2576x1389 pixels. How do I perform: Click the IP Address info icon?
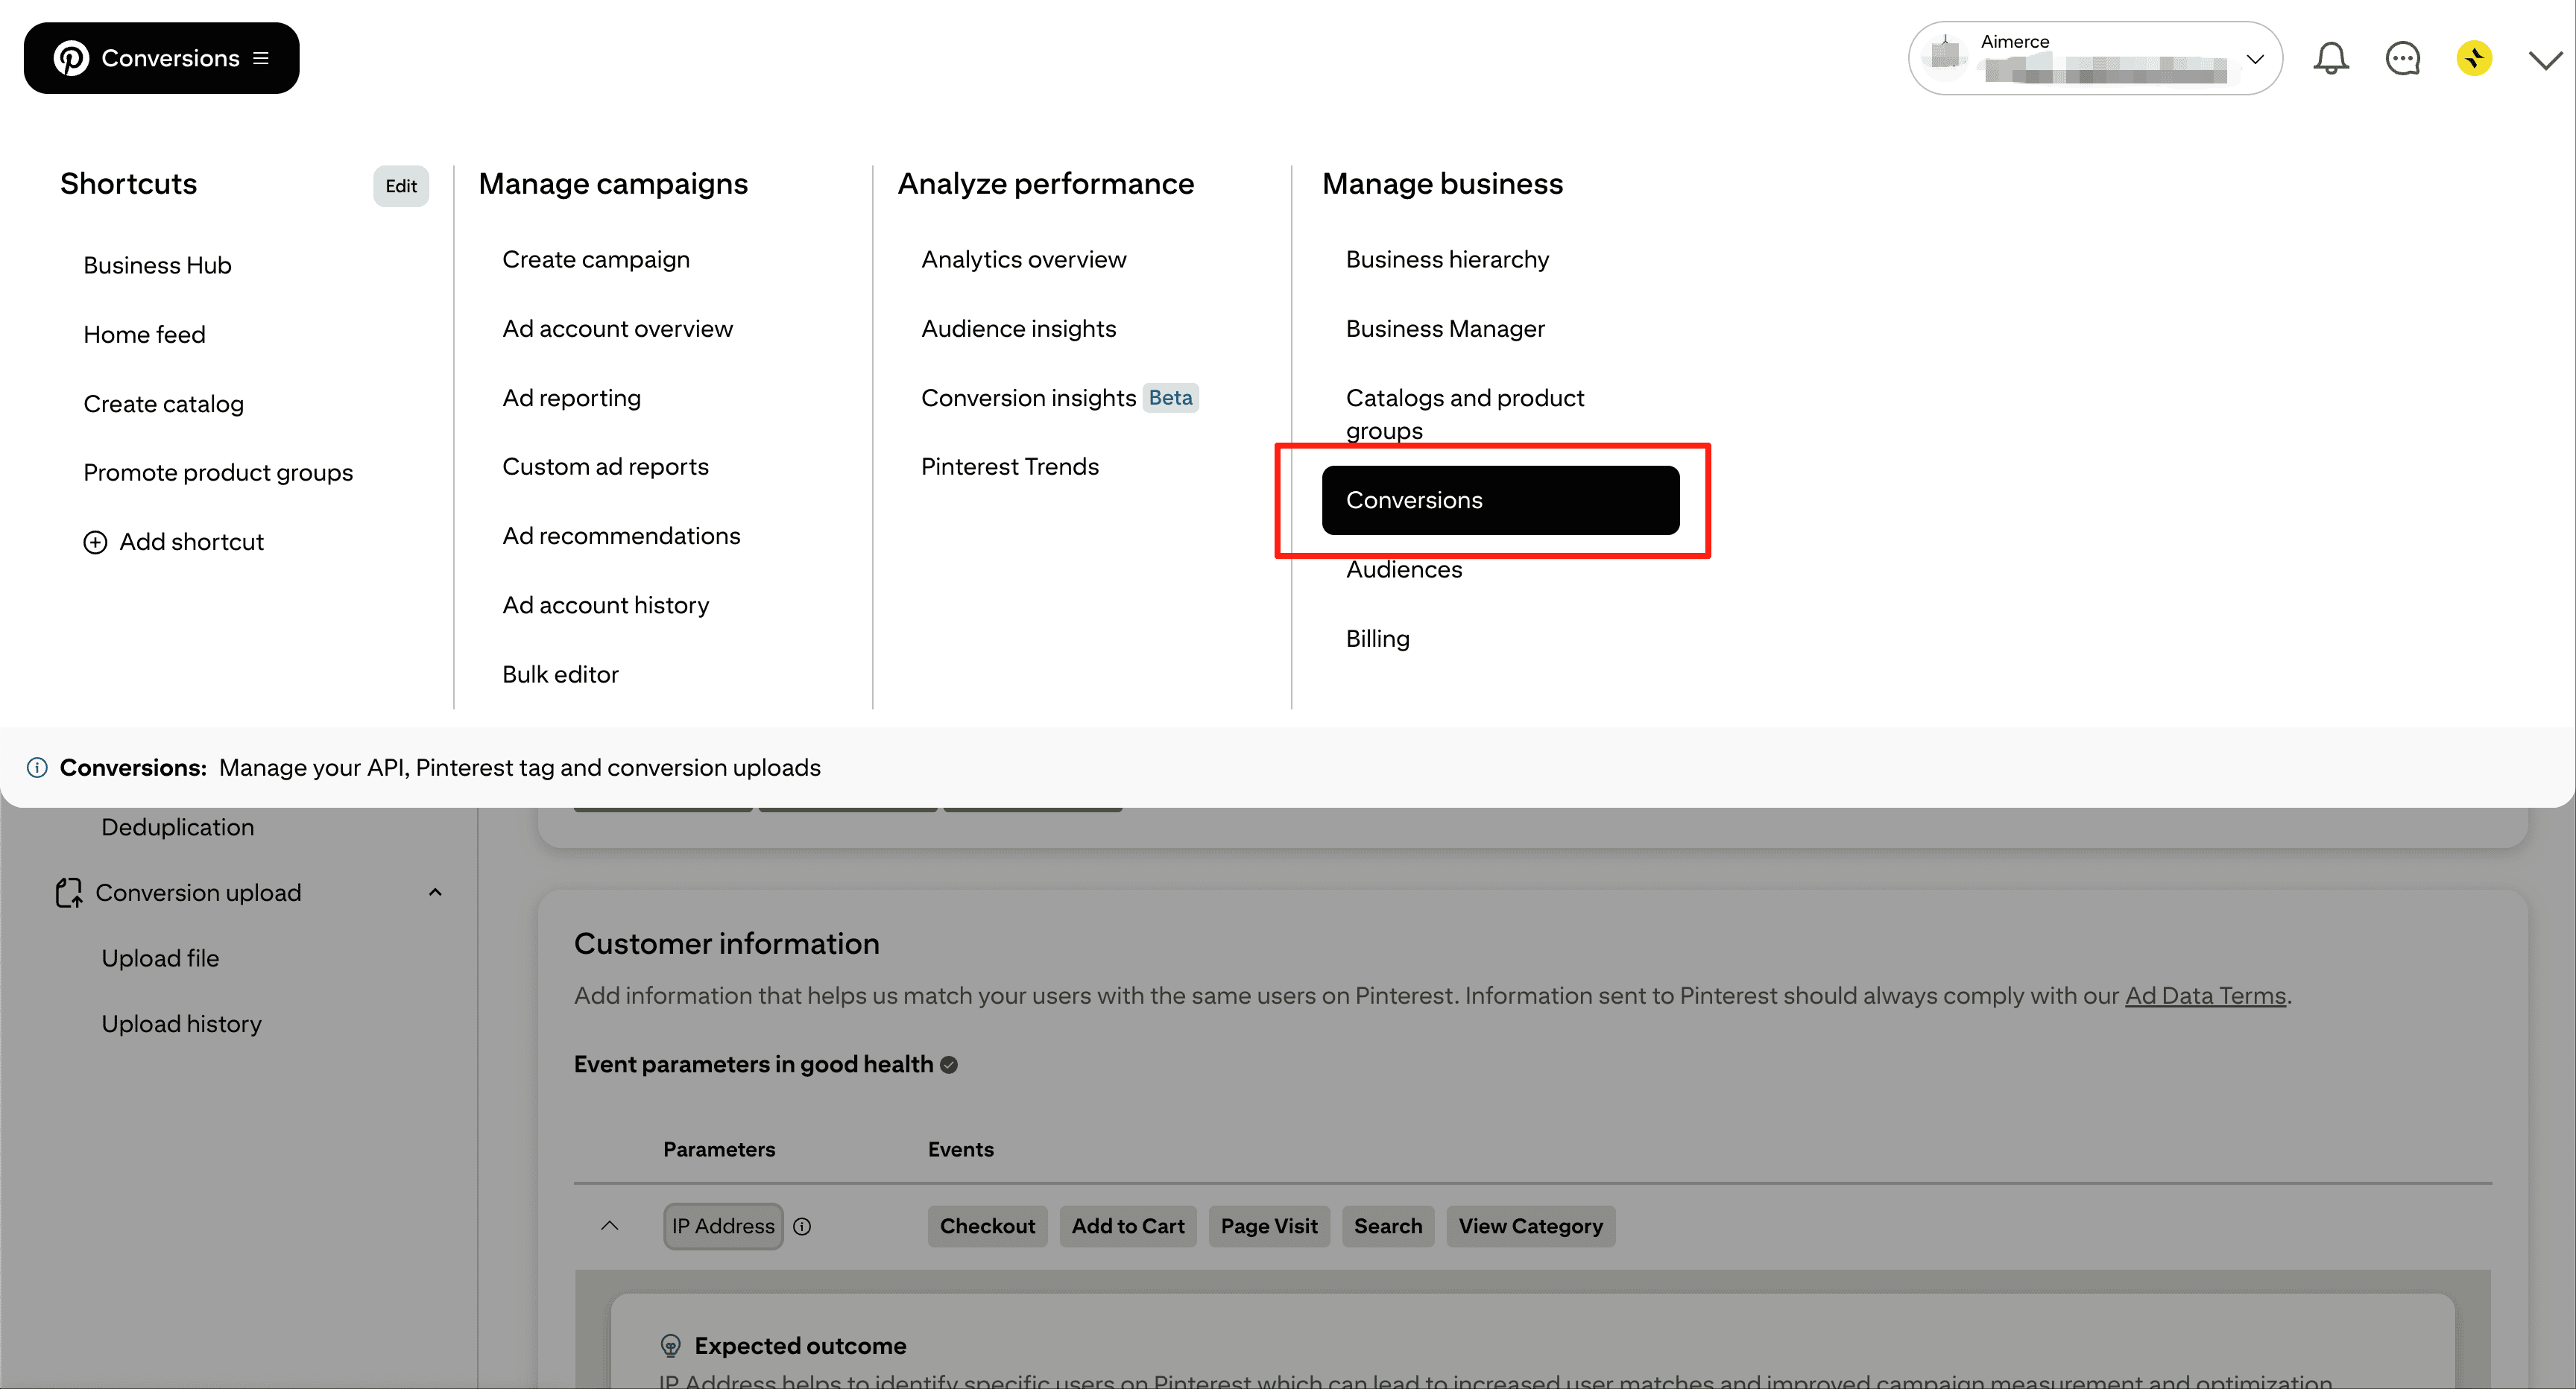[x=802, y=1226]
